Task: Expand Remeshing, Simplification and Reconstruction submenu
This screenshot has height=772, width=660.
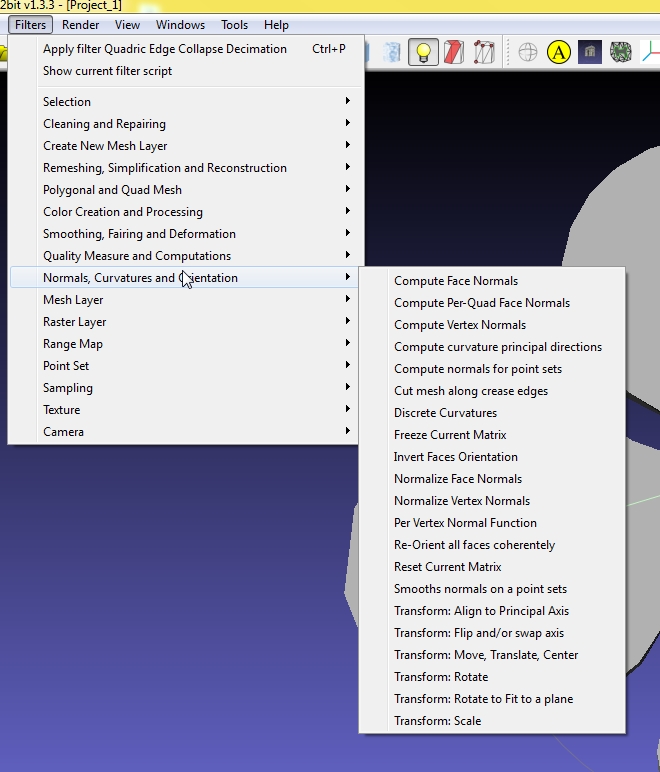Action: click(187, 168)
